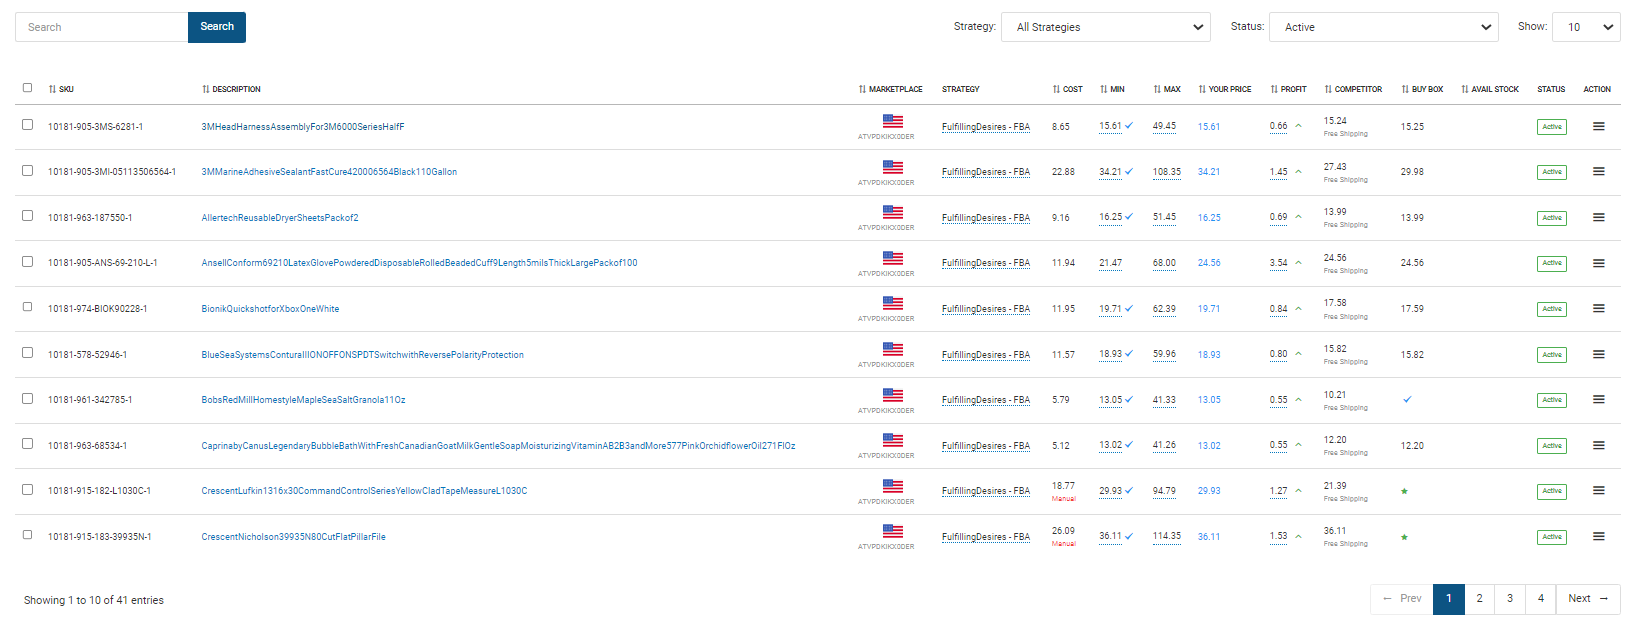1632x629 pixels.
Task: Open action menu for AnsellConform glove row
Action: 1598,264
